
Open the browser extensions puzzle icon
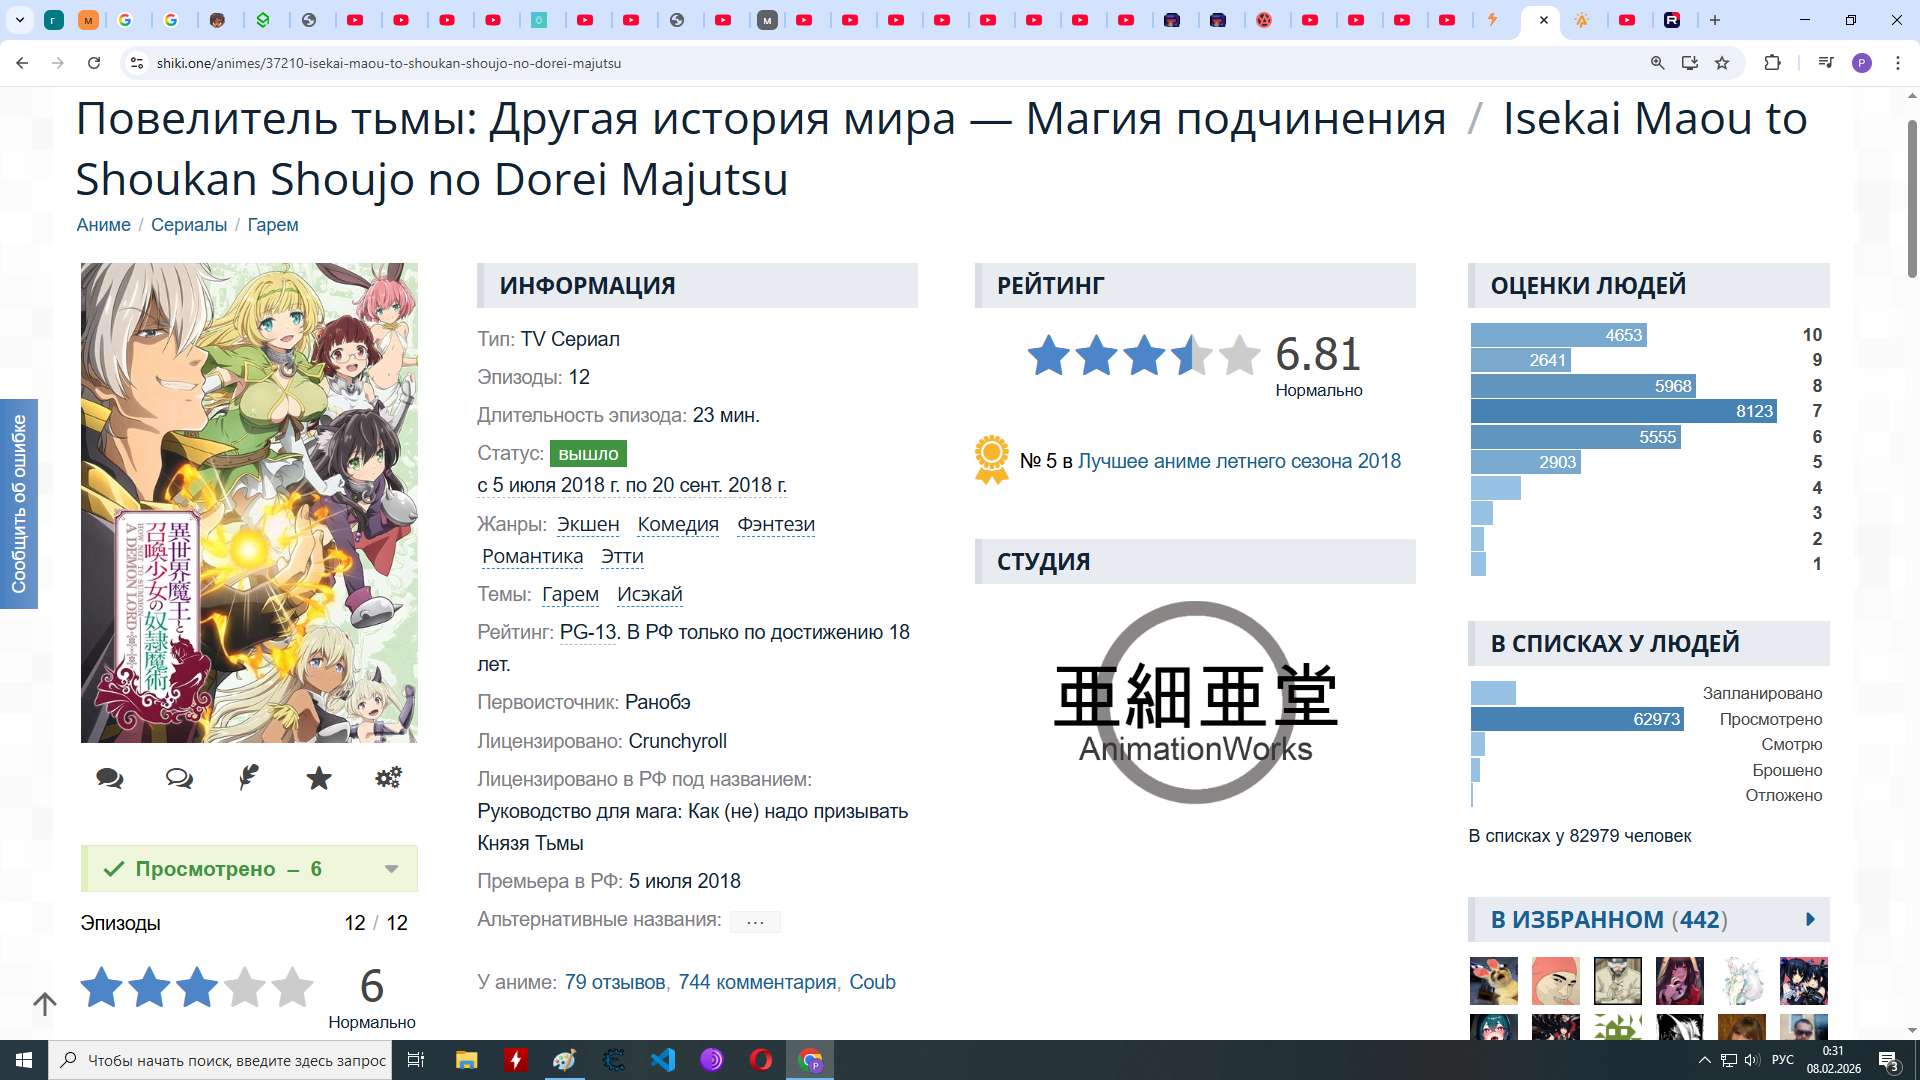[1772, 63]
